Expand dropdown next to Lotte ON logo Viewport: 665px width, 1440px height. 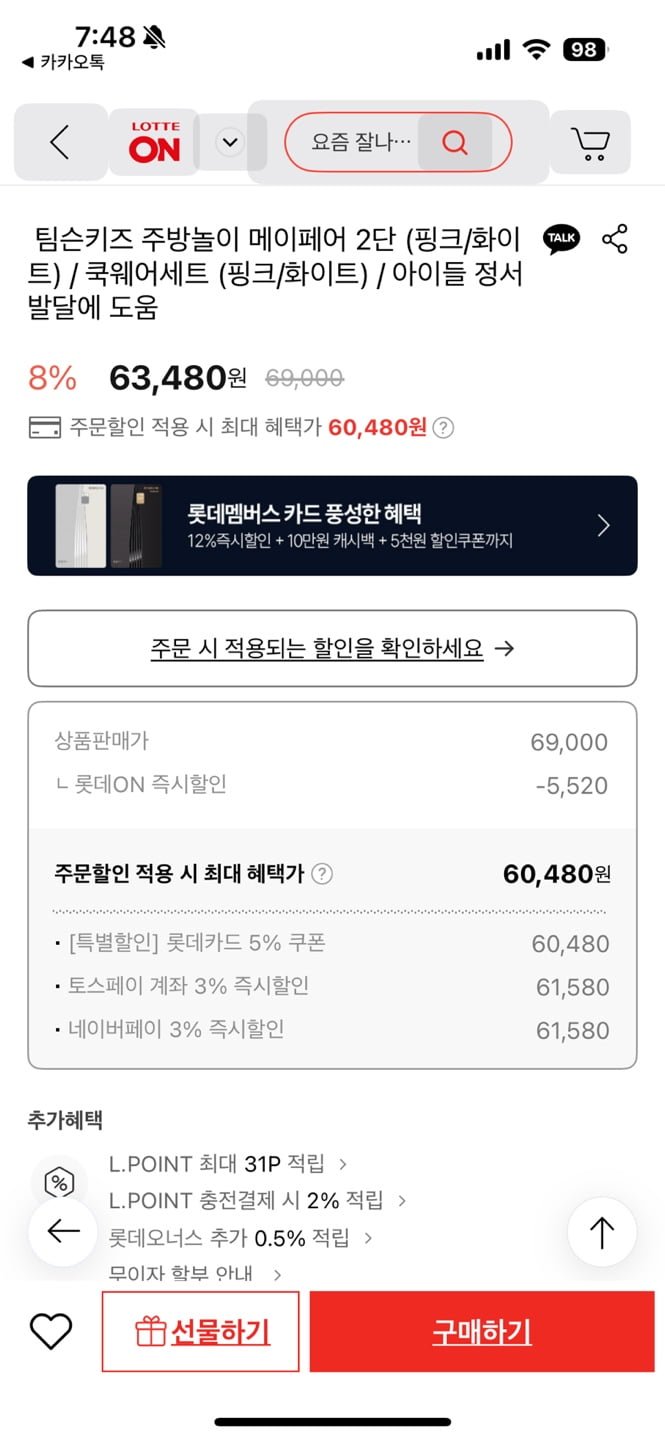231,142
